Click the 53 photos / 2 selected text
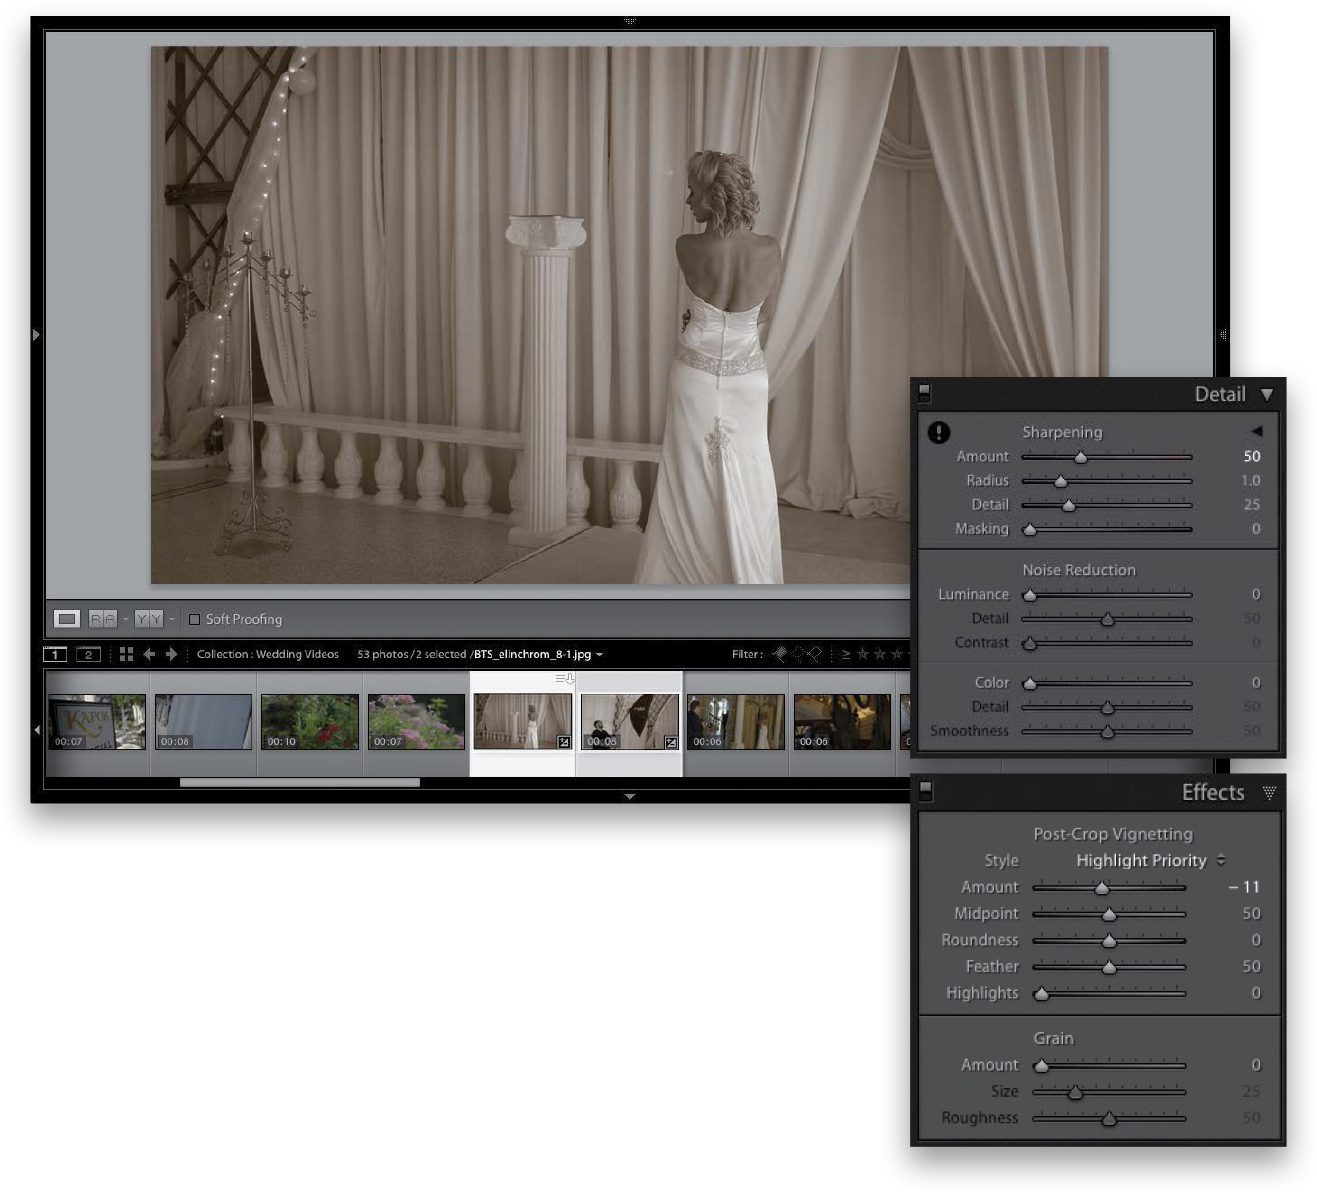The width and height of the screenshot is (1317, 1192). click(411, 654)
